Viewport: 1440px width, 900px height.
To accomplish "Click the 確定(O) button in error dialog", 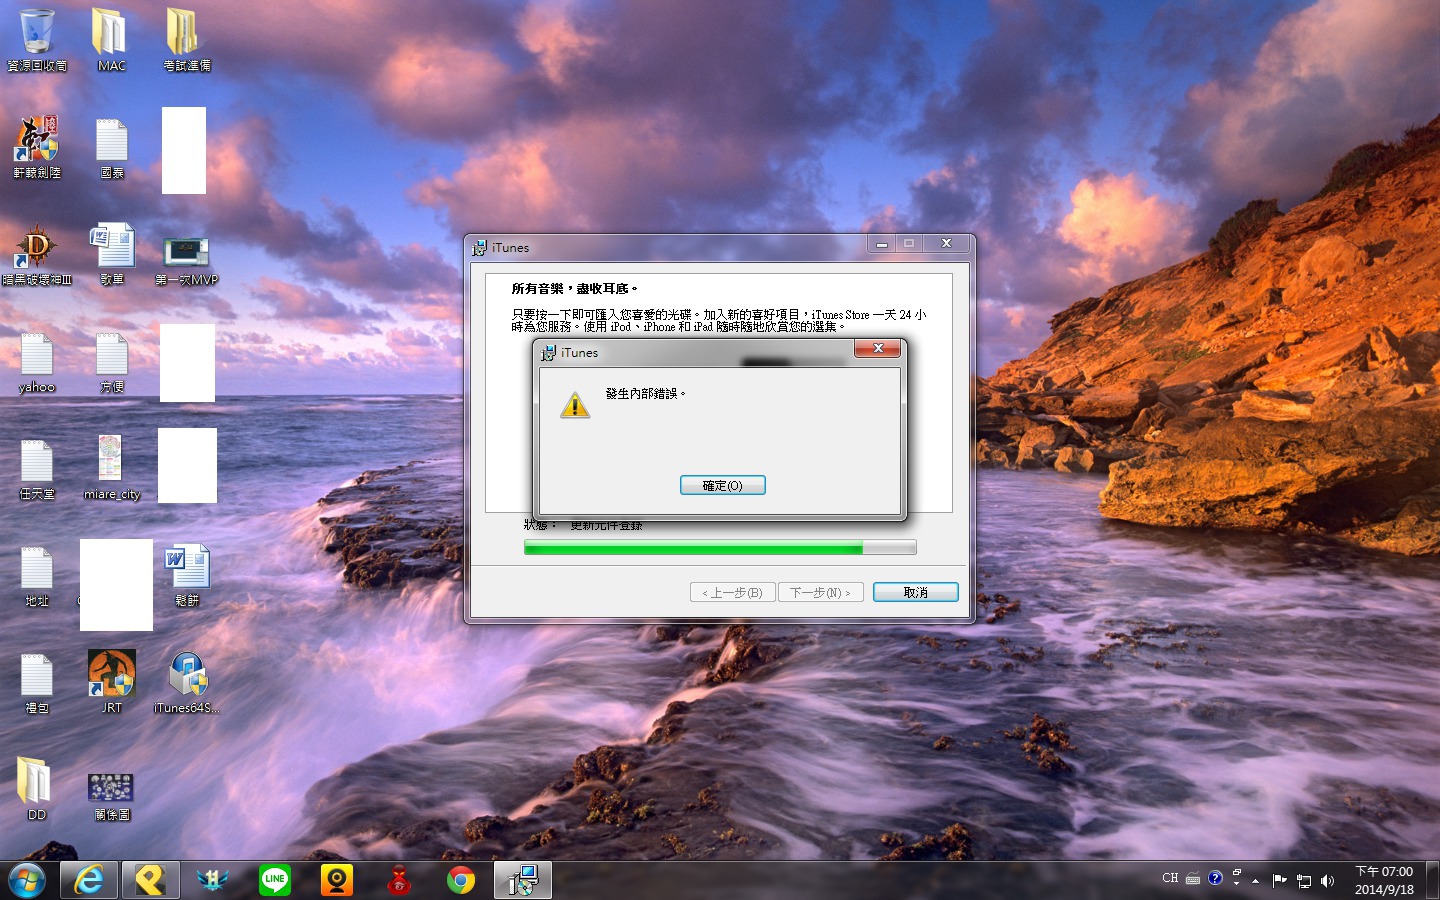I will click(x=722, y=485).
